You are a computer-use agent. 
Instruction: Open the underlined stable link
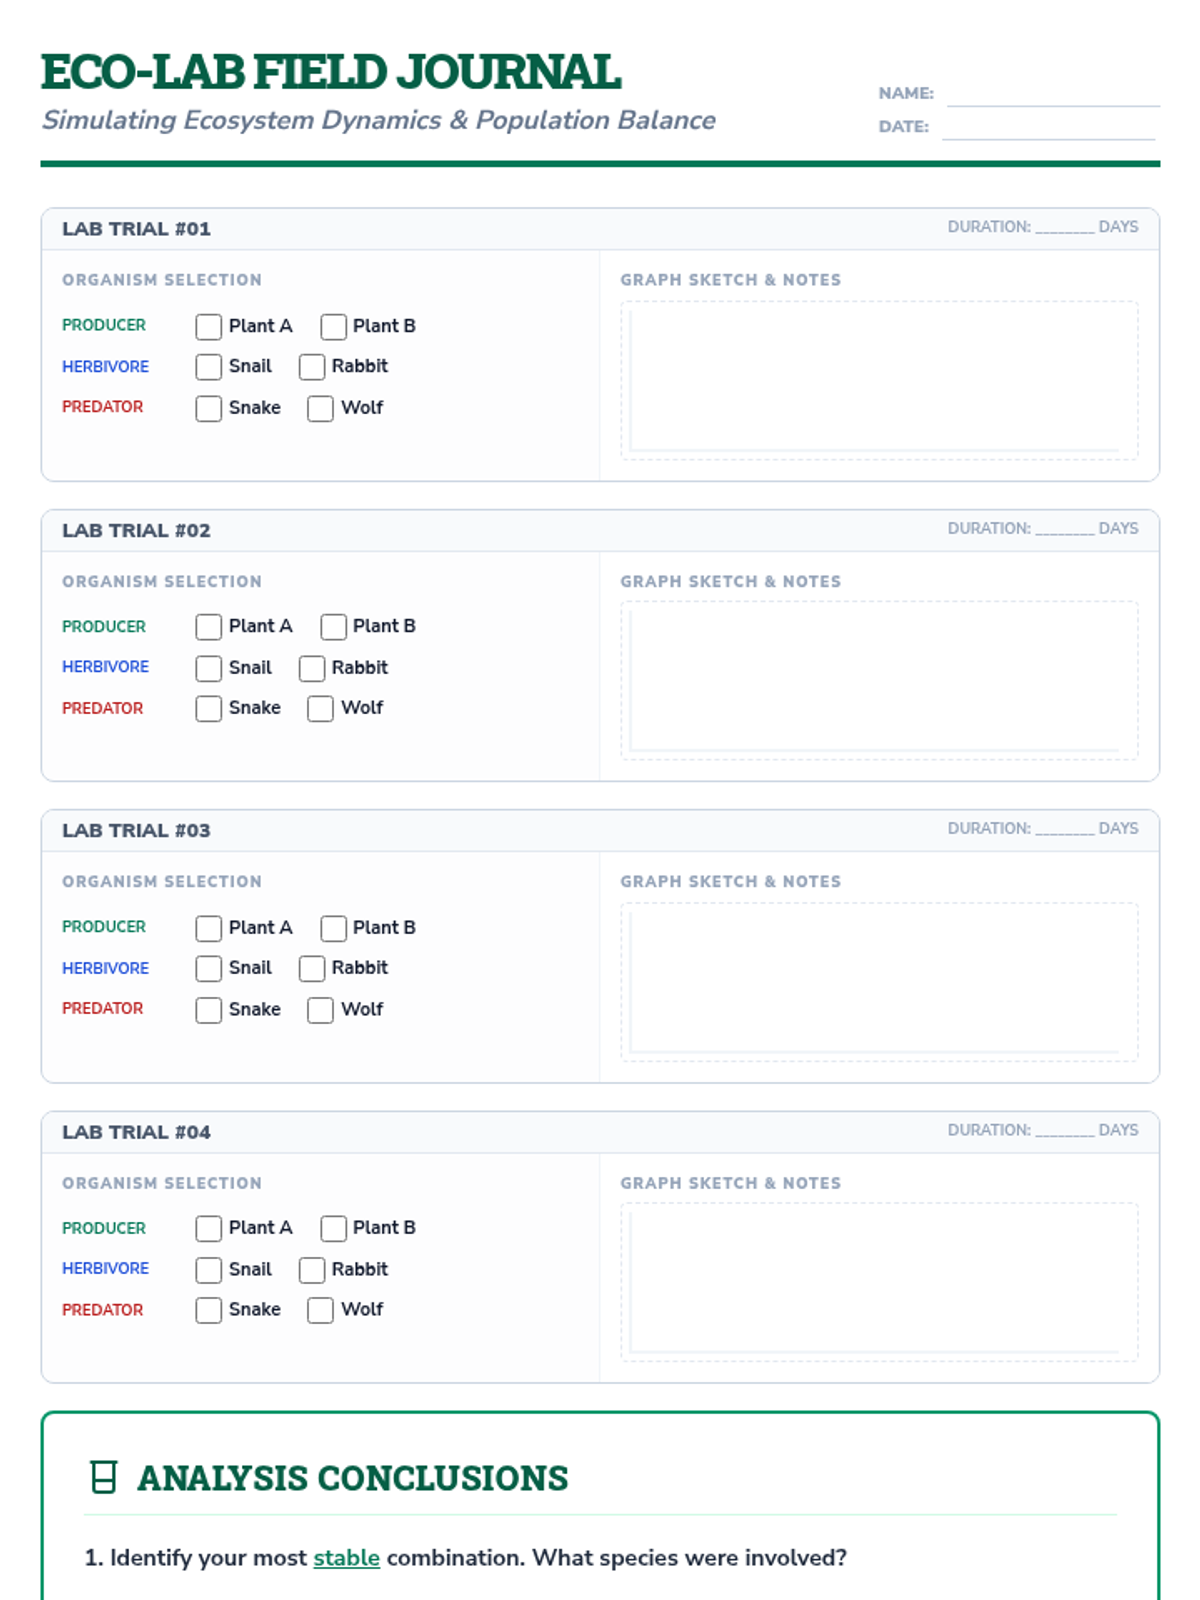[x=346, y=1558]
